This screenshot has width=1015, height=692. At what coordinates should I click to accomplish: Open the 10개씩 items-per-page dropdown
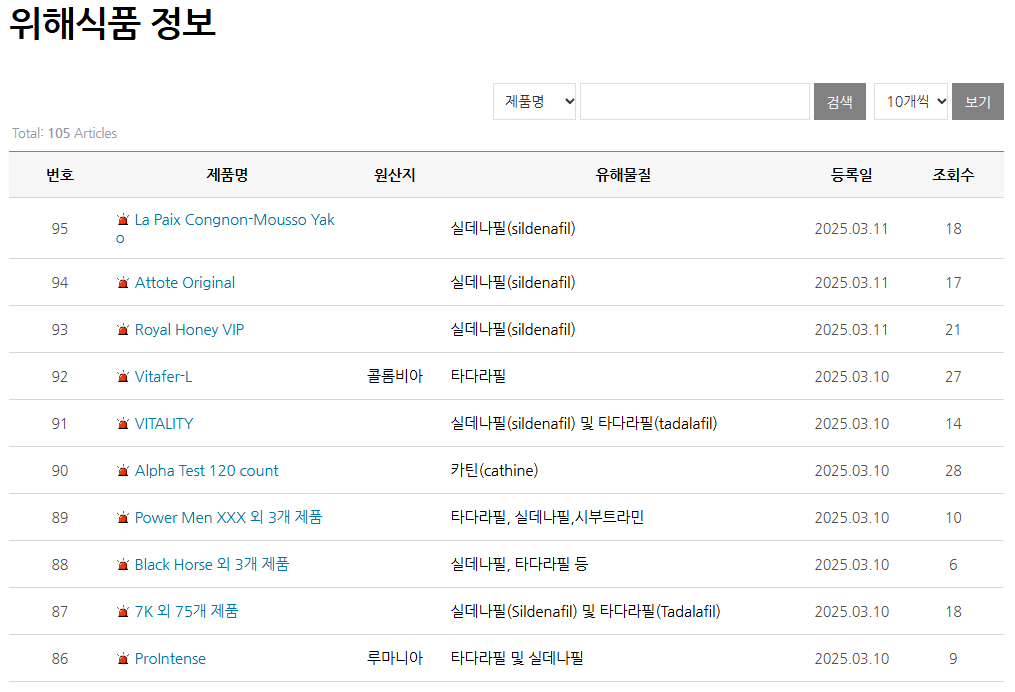(911, 102)
